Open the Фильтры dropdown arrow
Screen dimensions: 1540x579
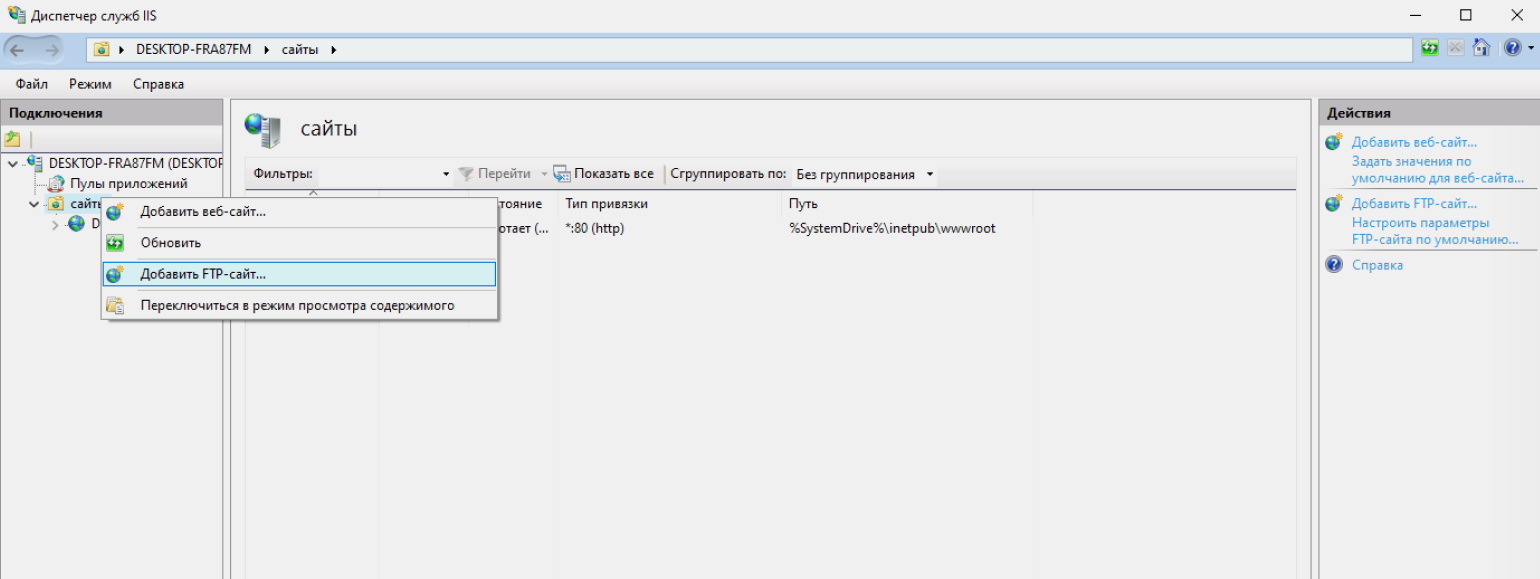446,175
